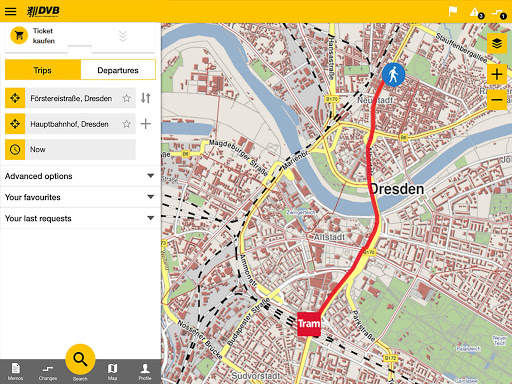Favourite the Hauptbahnhof, Dresden stop star
The width and height of the screenshot is (512, 384).
tap(127, 124)
